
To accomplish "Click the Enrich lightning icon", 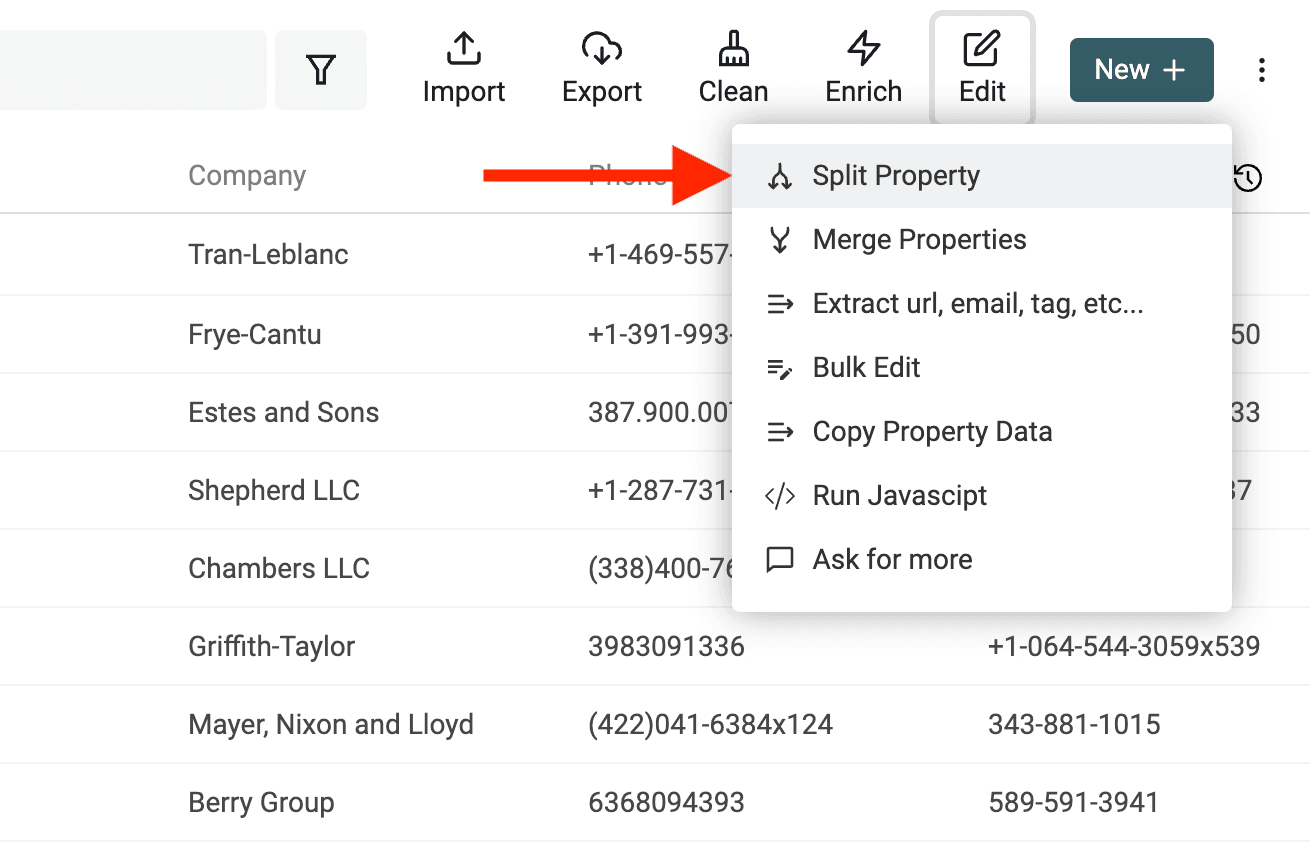I will [863, 65].
